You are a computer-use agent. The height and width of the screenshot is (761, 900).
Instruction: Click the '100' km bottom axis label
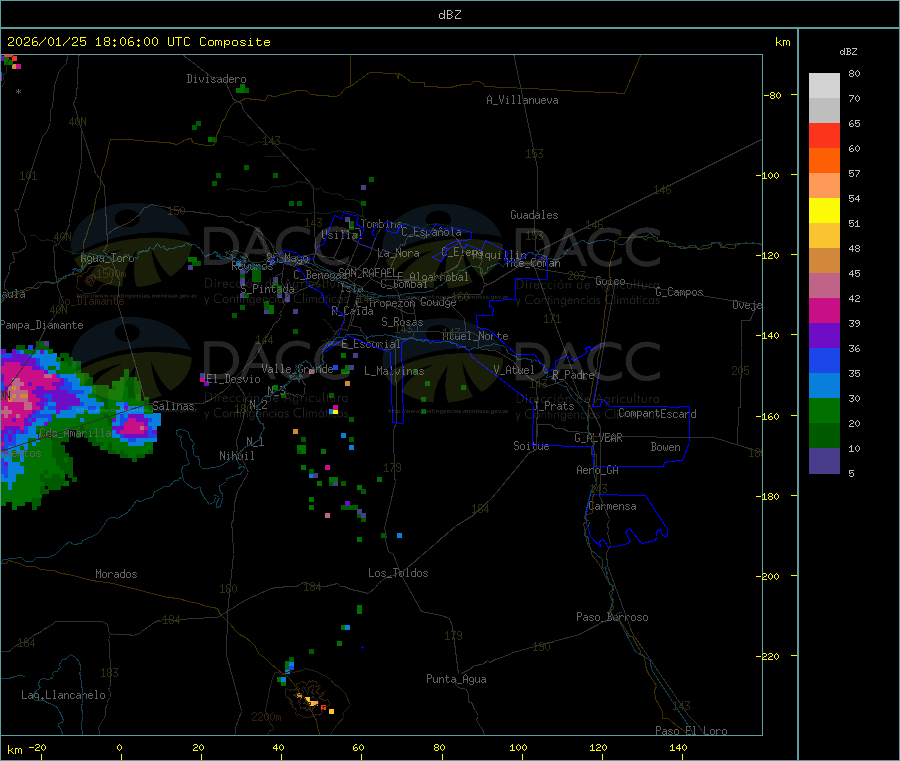pyautogui.click(x=518, y=747)
